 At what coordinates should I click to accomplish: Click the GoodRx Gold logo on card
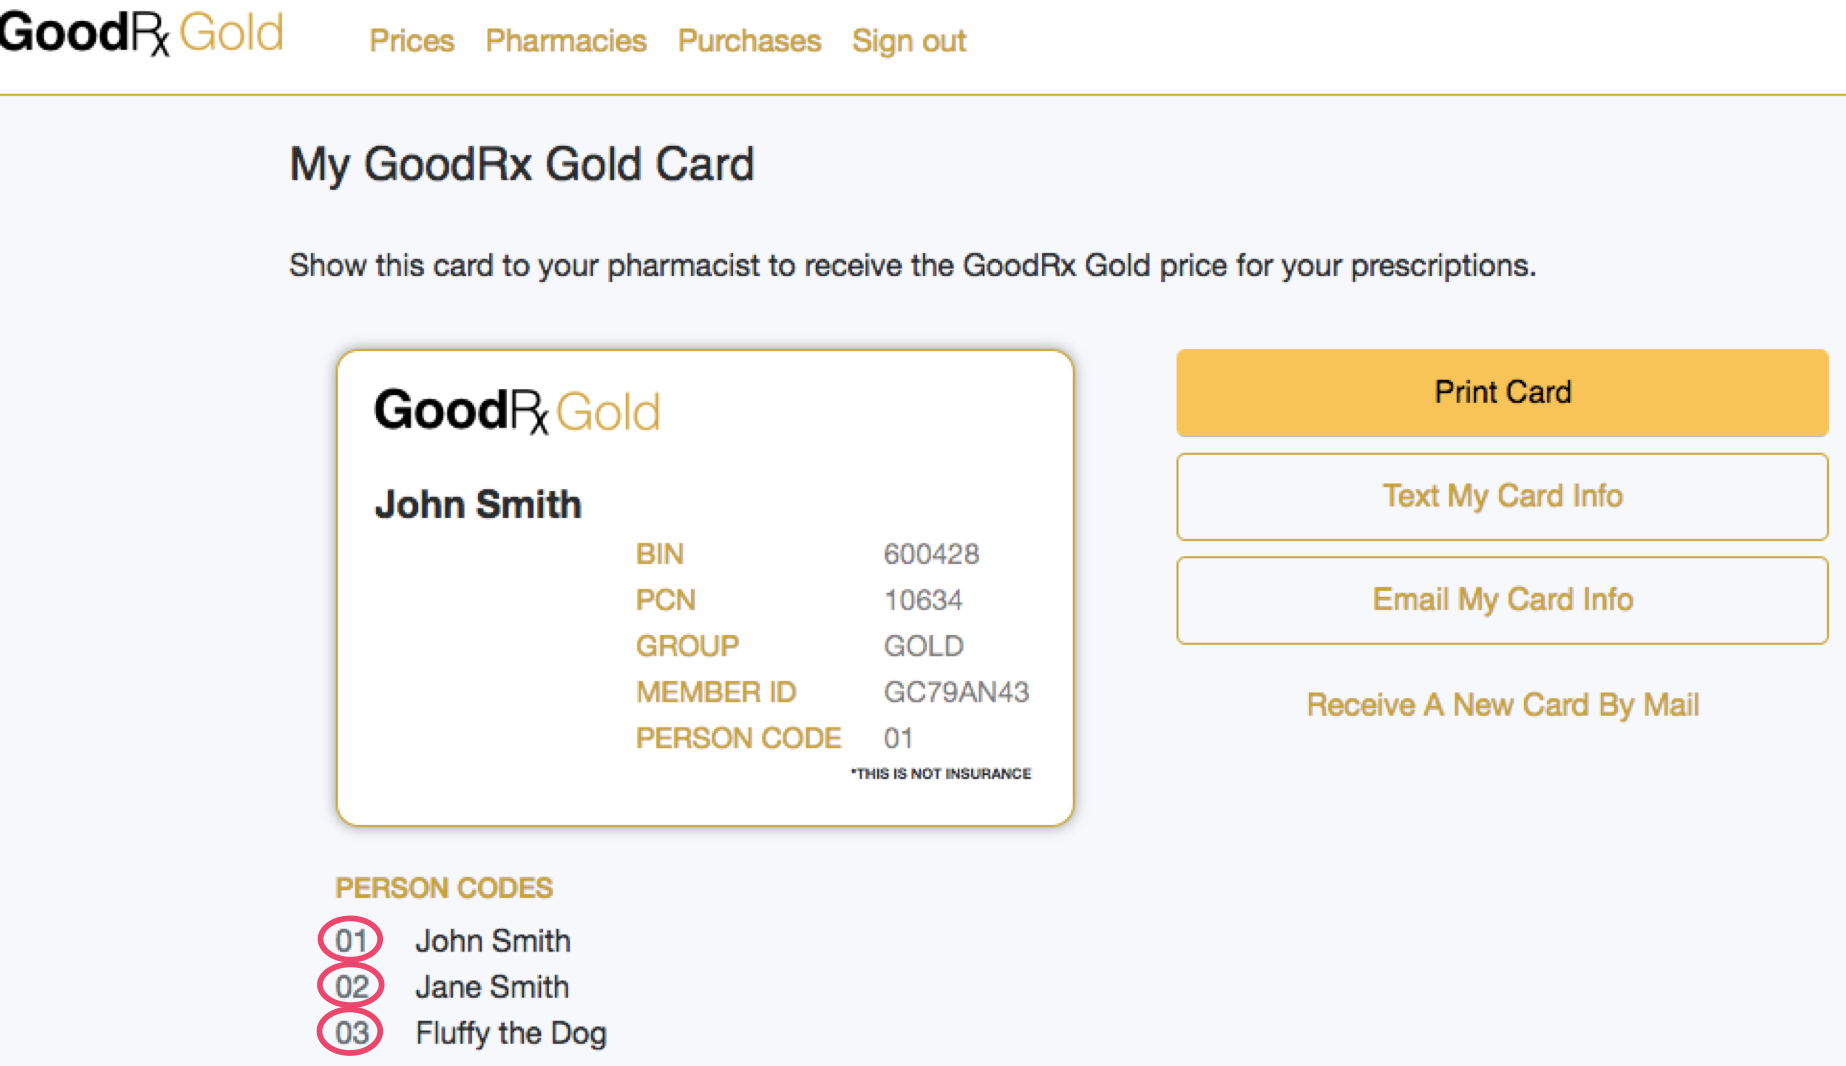click(x=517, y=411)
